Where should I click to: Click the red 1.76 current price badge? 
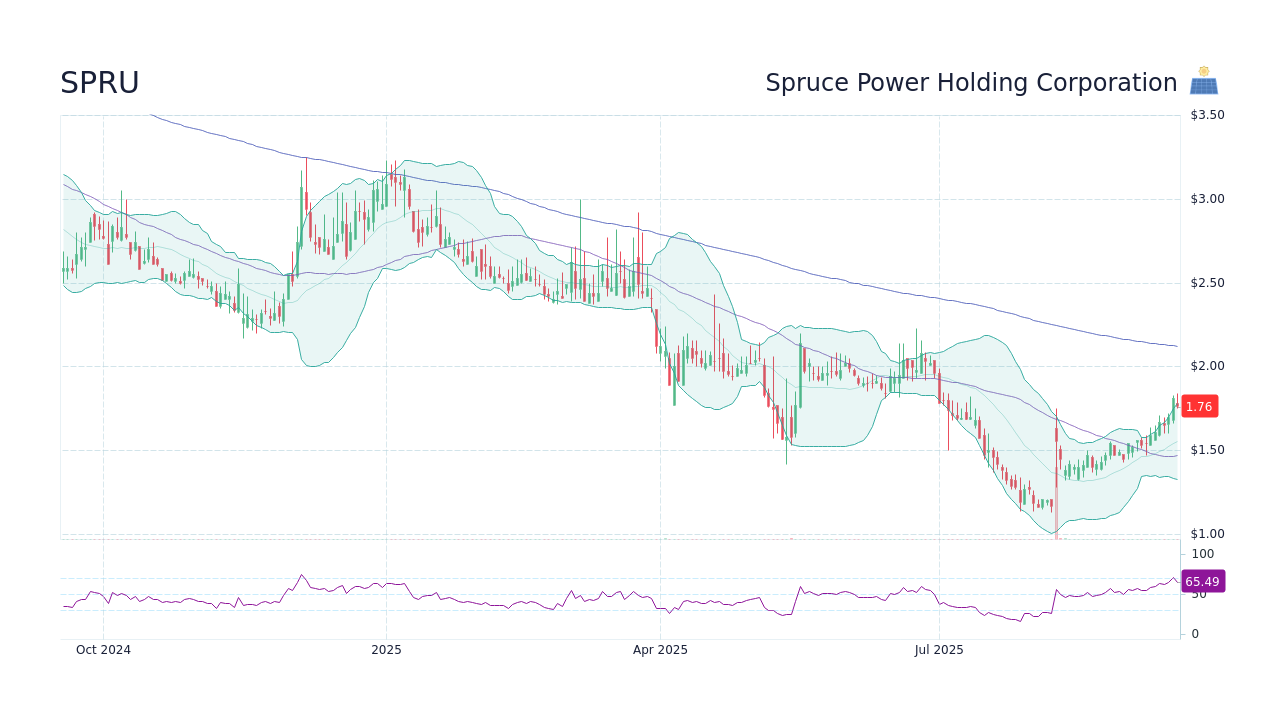click(x=1198, y=406)
